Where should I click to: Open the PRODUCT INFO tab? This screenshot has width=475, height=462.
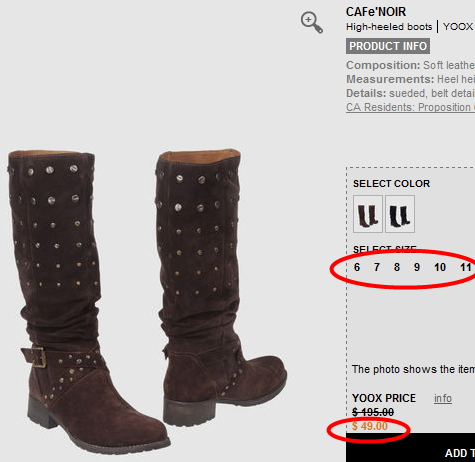pyautogui.click(x=388, y=46)
